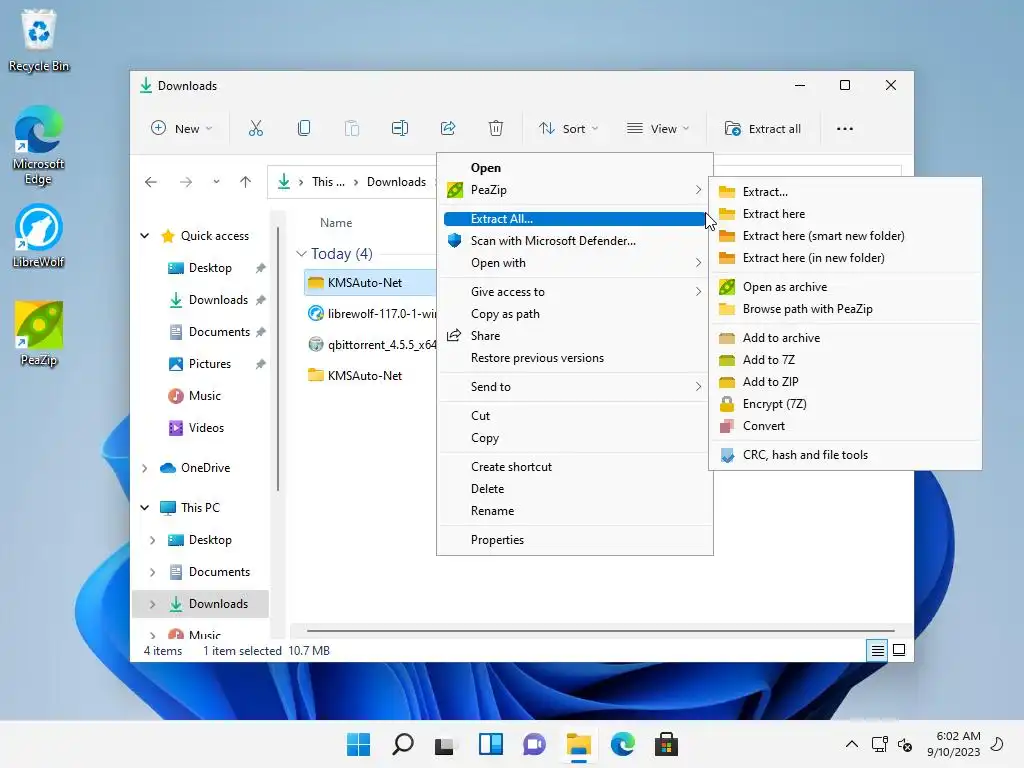Viewport: 1024px width, 768px height.
Task: Select Rename in context menu
Action: 573,511
